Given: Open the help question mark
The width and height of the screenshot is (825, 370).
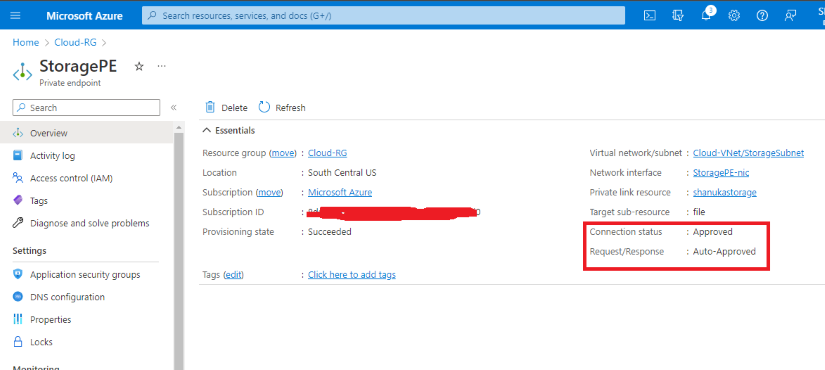Looking at the screenshot, I should 762,16.
